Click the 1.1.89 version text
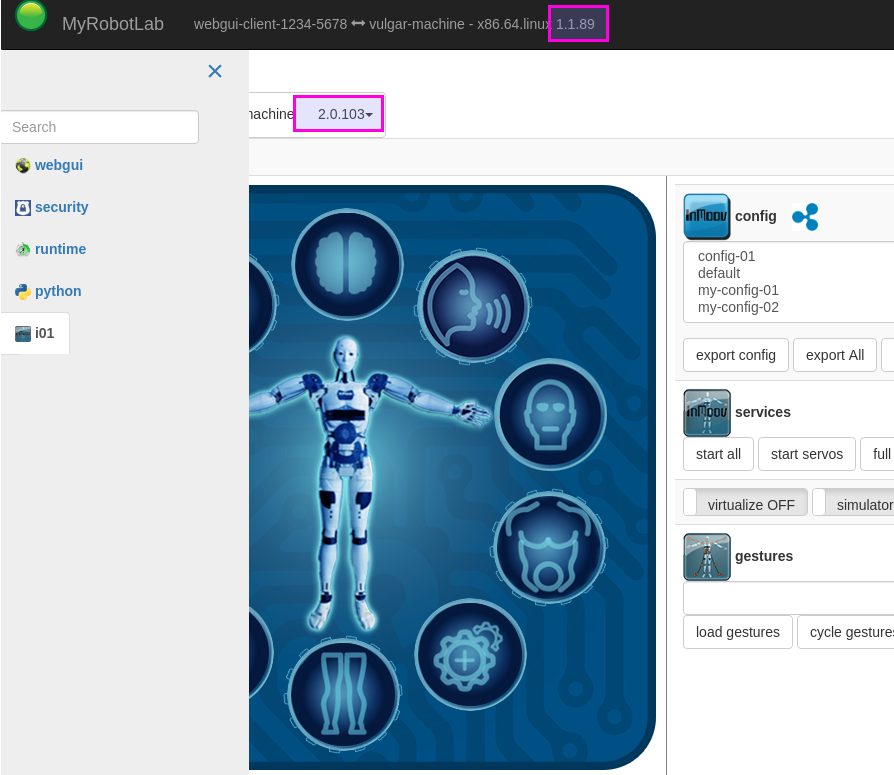This screenshot has width=894, height=775. pyautogui.click(x=575, y=25)
